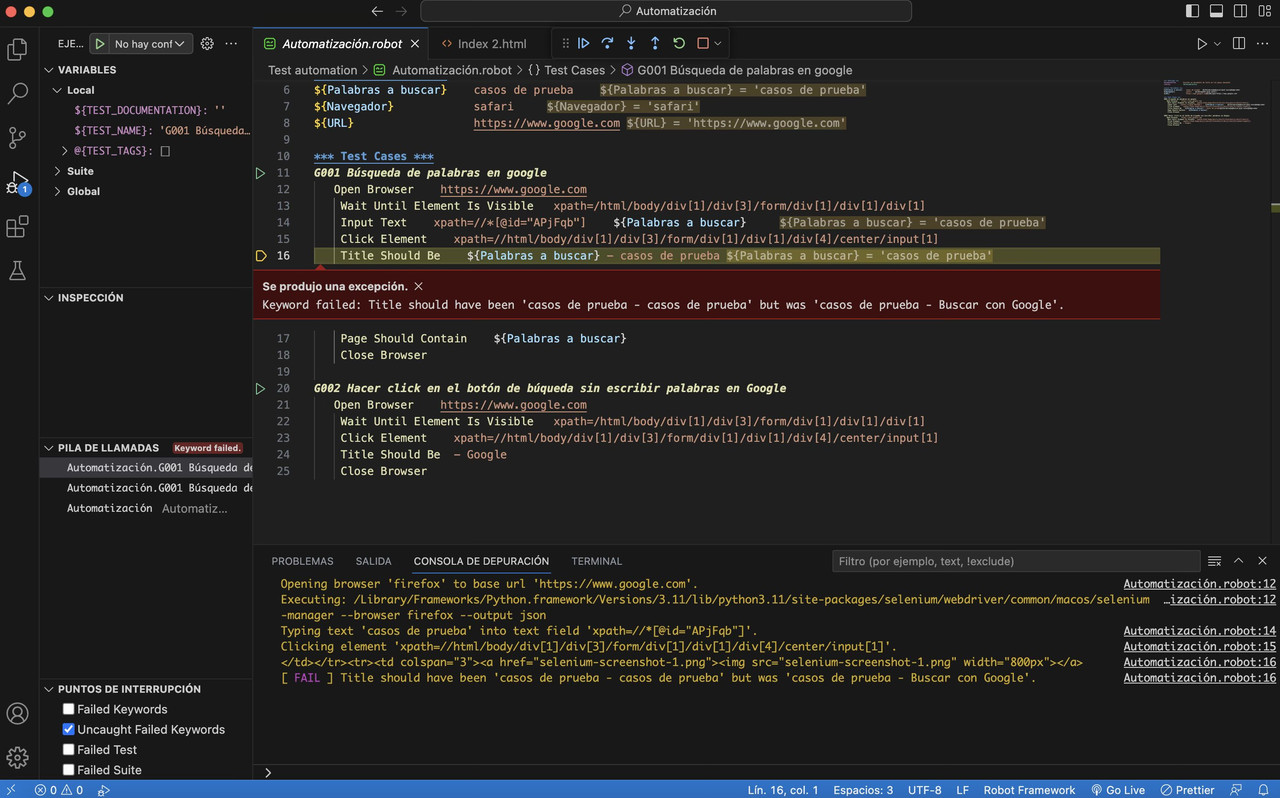Collapse the VARIABLES section
The image size is (1280, 798).
click(49, 70)
